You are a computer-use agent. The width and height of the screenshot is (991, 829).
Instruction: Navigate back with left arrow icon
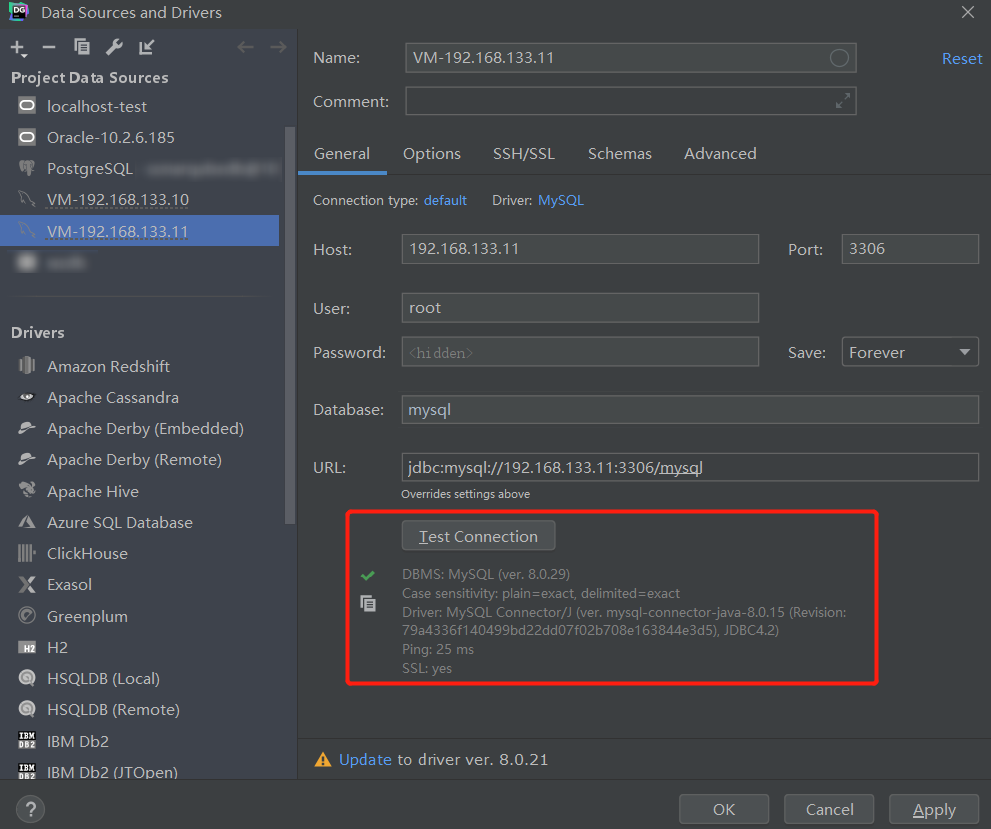point(246,47)
